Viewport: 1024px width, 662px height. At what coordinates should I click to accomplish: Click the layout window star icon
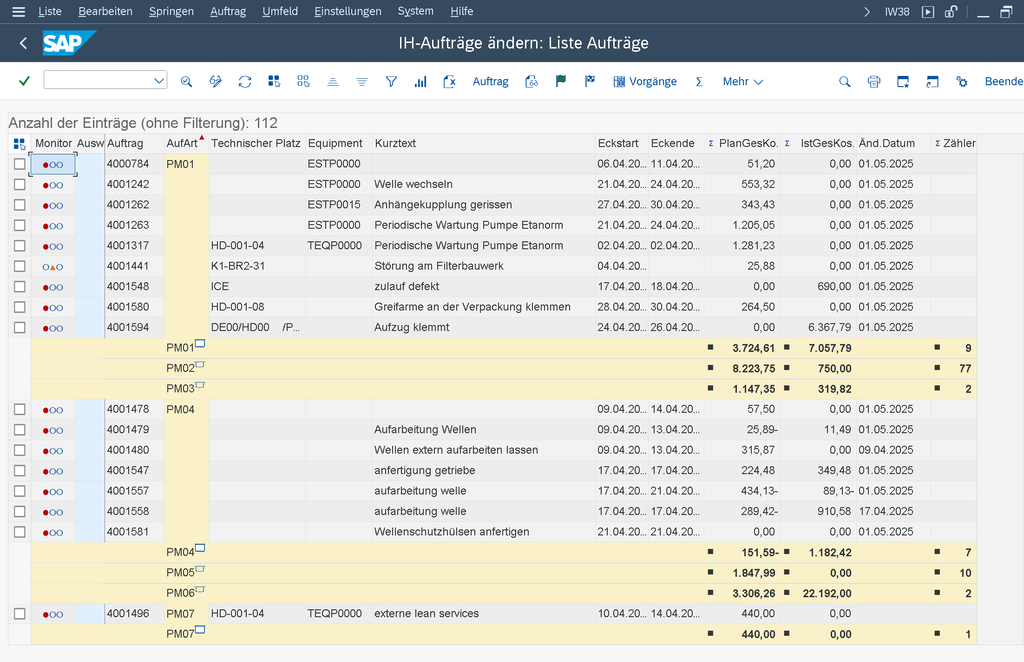point(903,82)
